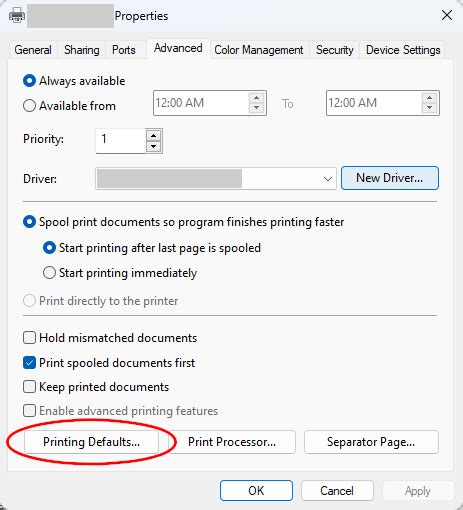The width and height of the screenshot is (463, 510).
Task: Open the Color Management tab
Action: click(x=259, y=50)
